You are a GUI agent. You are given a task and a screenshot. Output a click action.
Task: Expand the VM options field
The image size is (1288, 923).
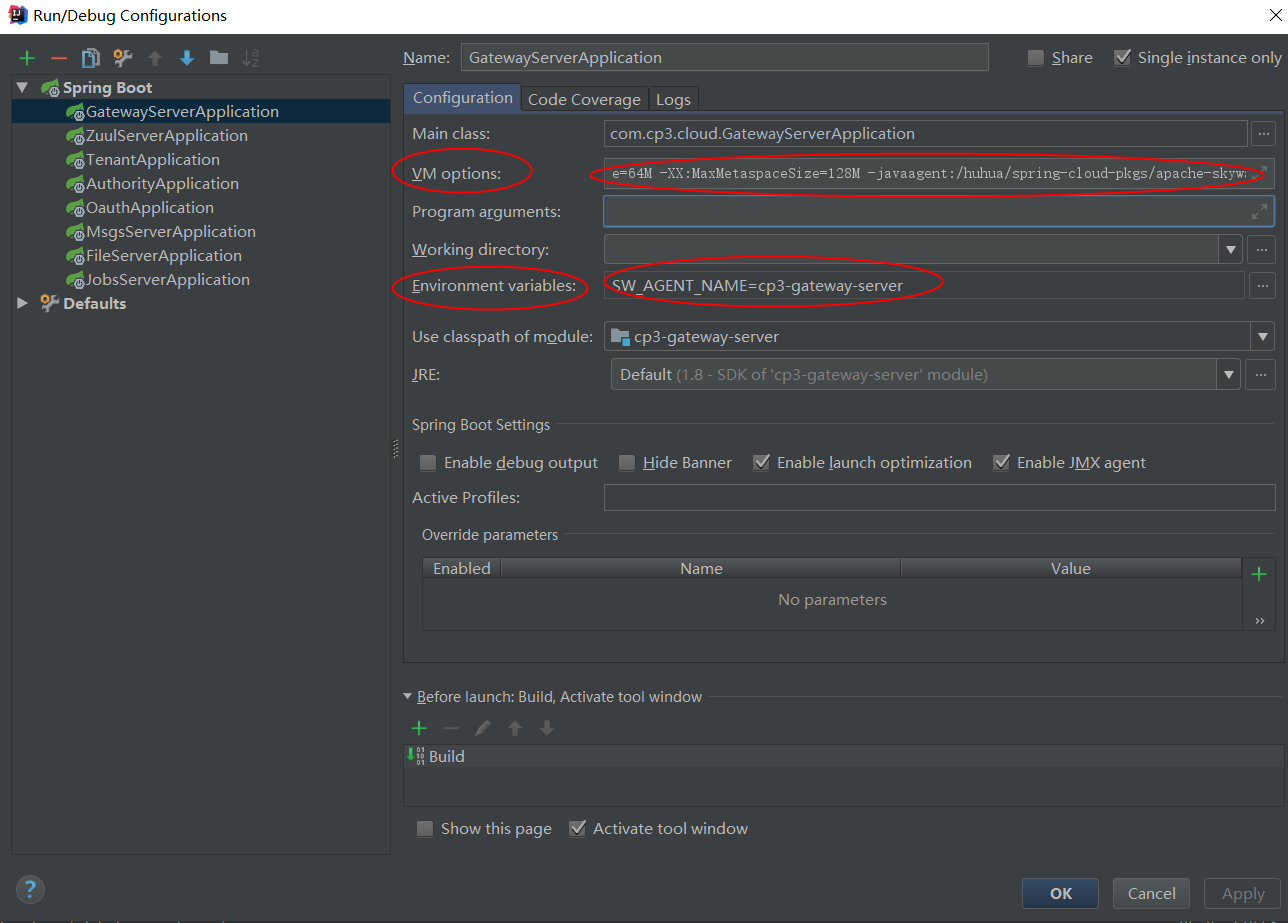click(1260, 173)
